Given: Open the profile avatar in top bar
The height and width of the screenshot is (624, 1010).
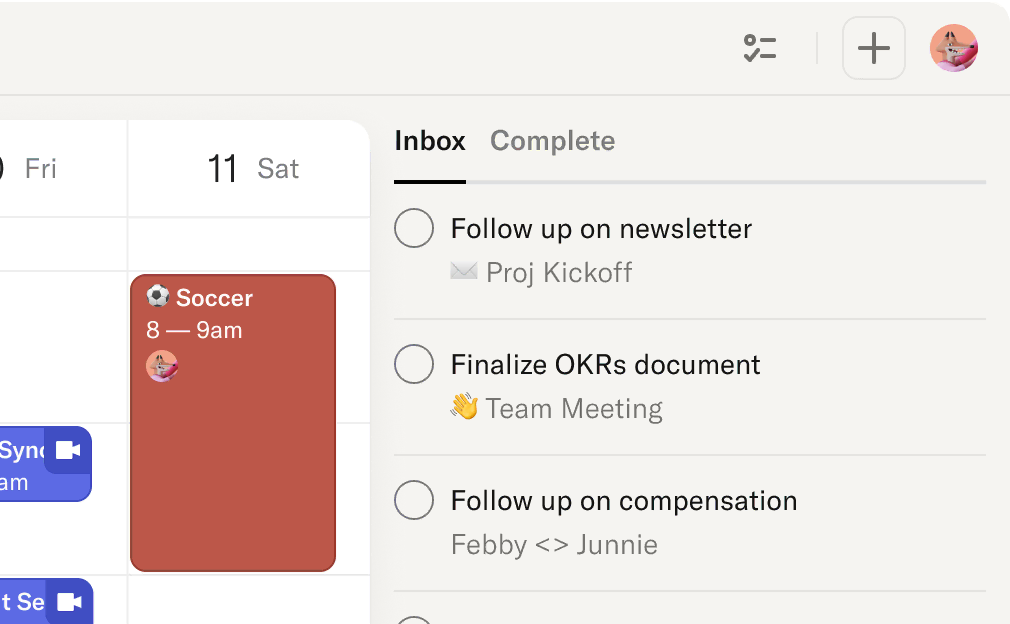Looking at the screenshot, I should pos(953,48).
